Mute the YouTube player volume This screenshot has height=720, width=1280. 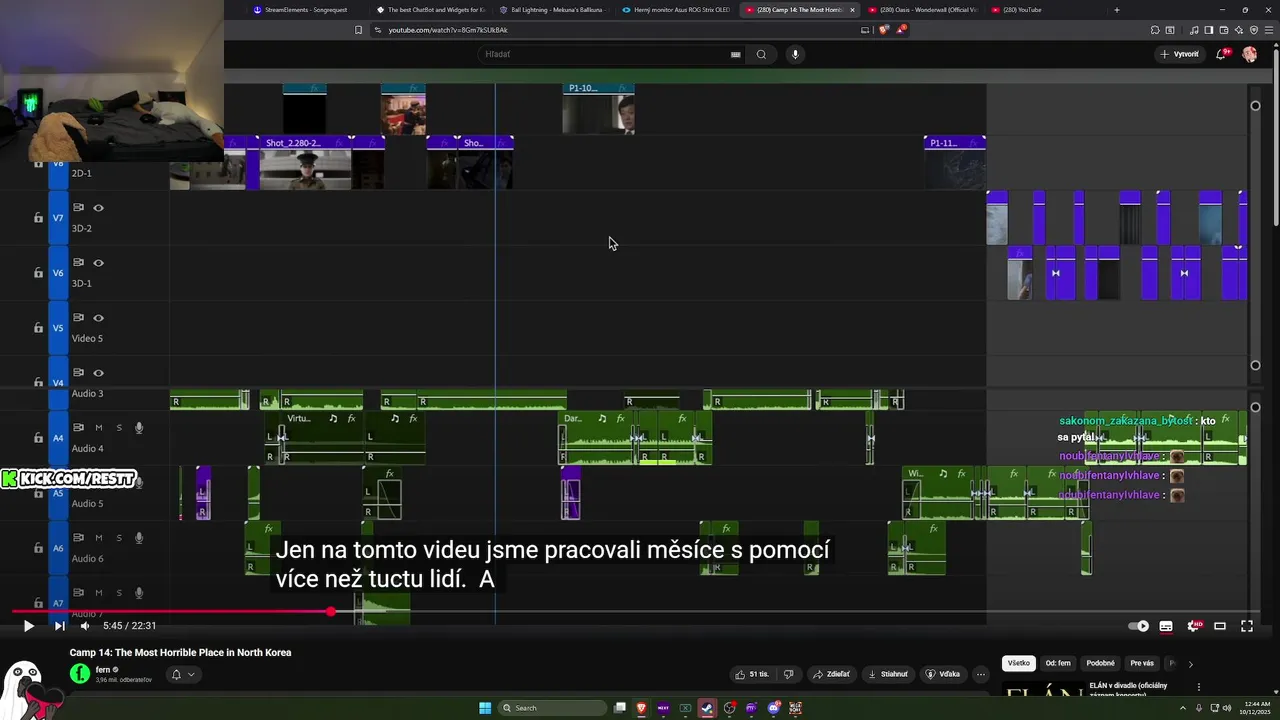click(85, 626)
